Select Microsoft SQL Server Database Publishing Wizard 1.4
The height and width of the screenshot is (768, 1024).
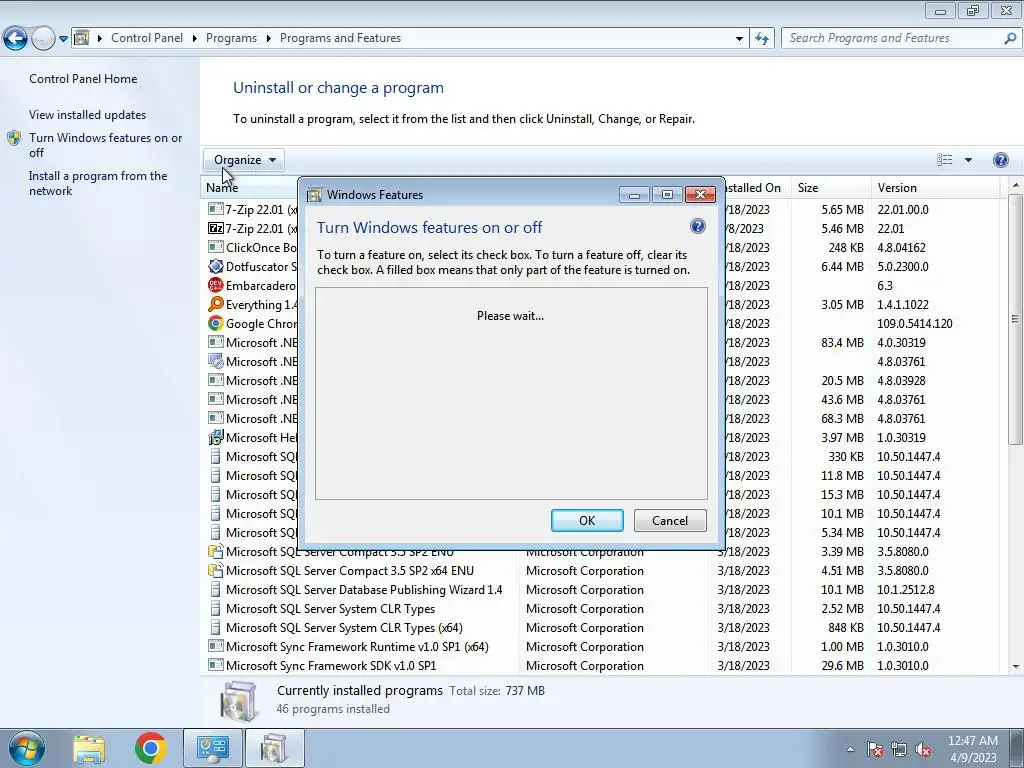click(x=364, y=590)
